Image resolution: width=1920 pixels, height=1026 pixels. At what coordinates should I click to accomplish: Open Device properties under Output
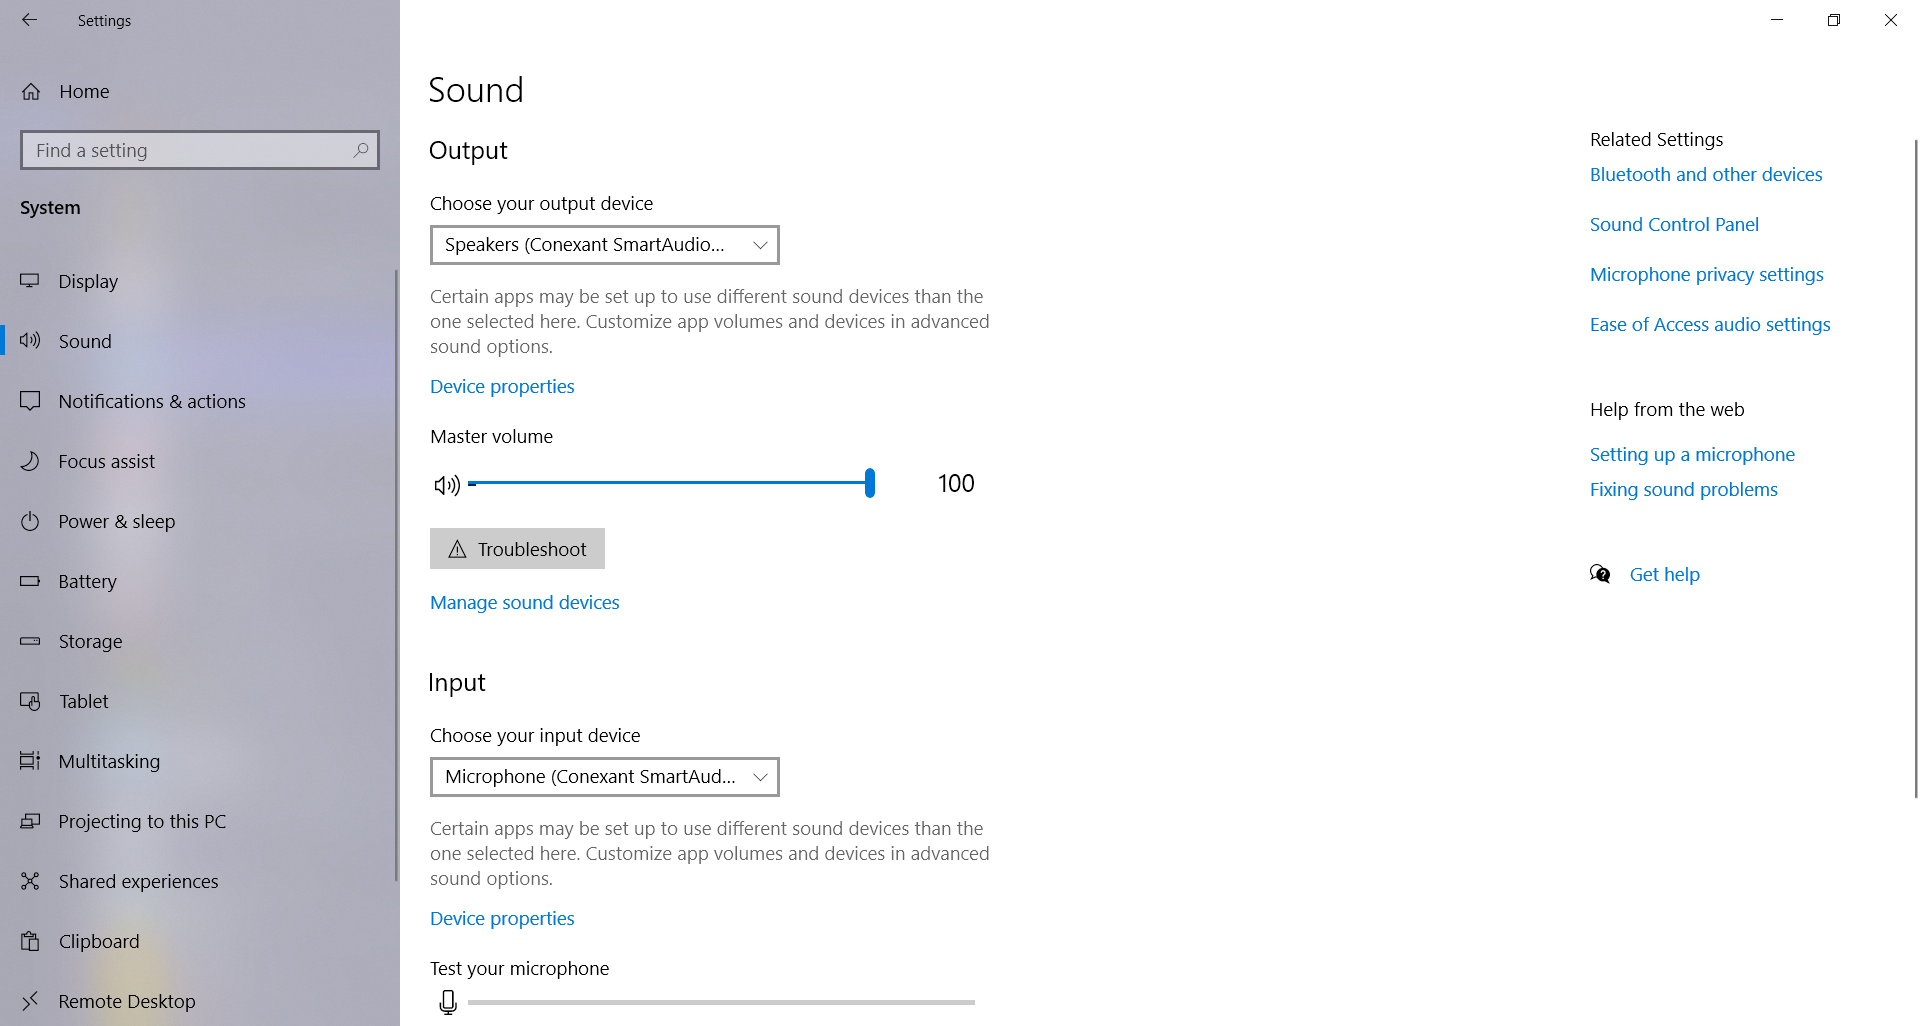502,386
